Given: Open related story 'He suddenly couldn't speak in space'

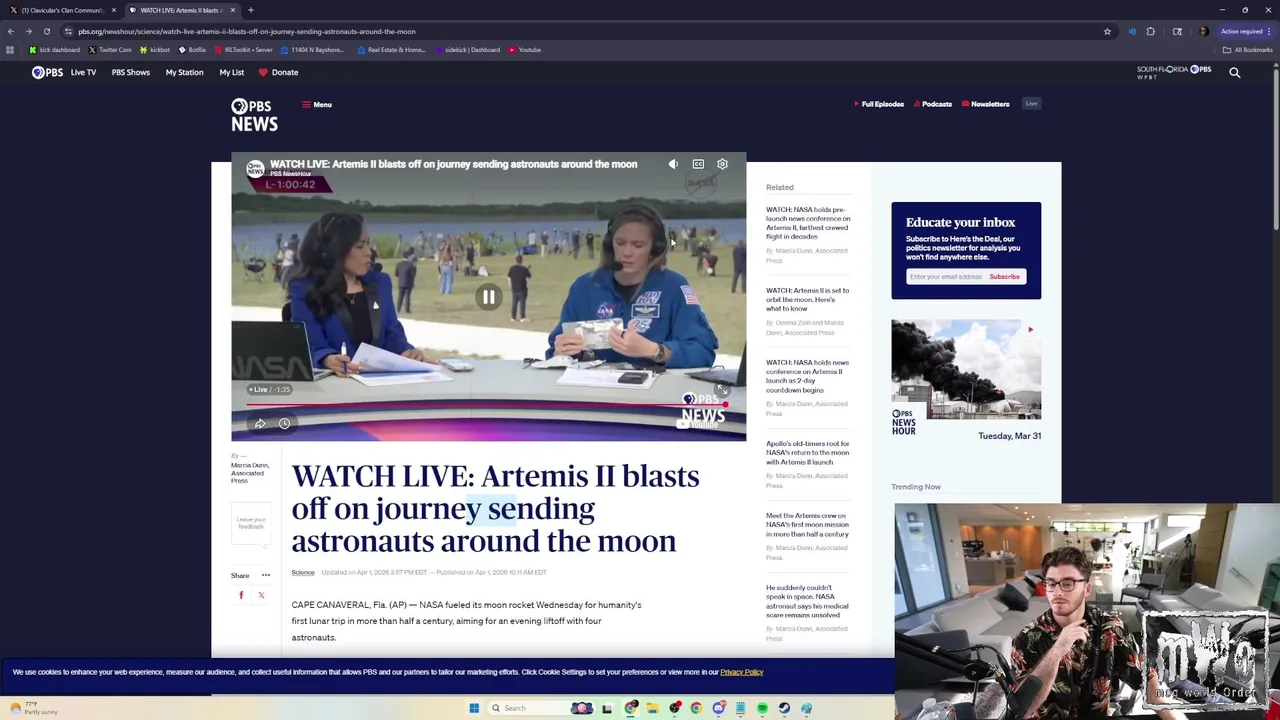Looking at the screenshot, I should [x=807, y=601].
